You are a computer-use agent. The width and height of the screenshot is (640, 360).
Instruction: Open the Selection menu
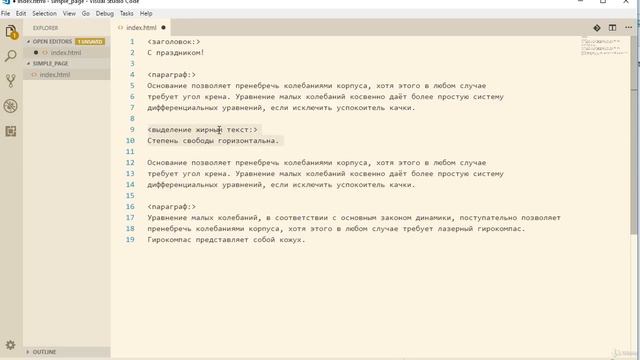[x=44, y=13]
